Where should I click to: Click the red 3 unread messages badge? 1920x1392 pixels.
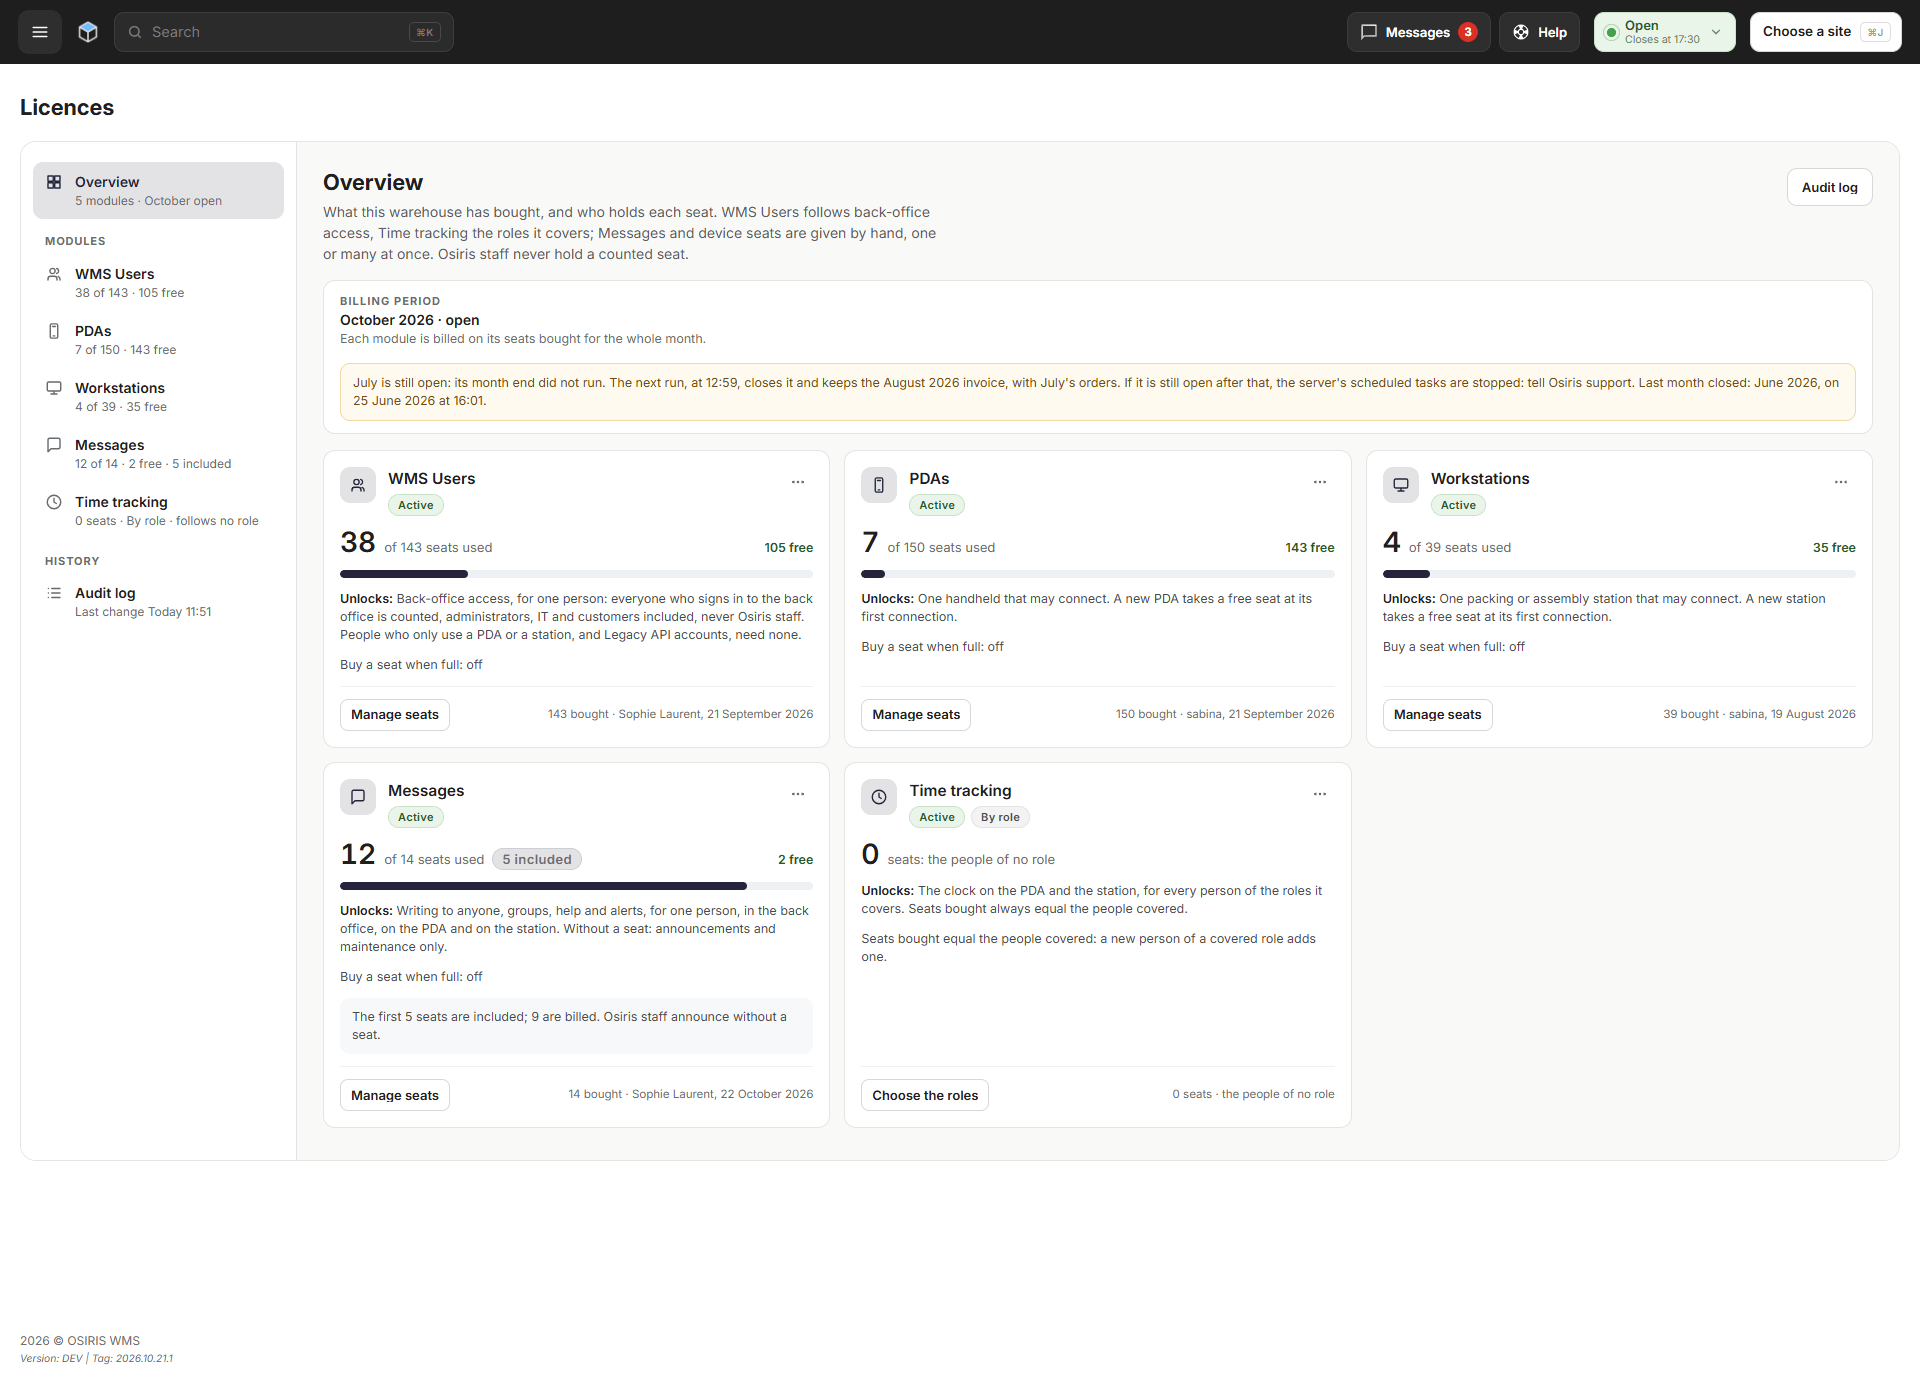click(1468, 32)
